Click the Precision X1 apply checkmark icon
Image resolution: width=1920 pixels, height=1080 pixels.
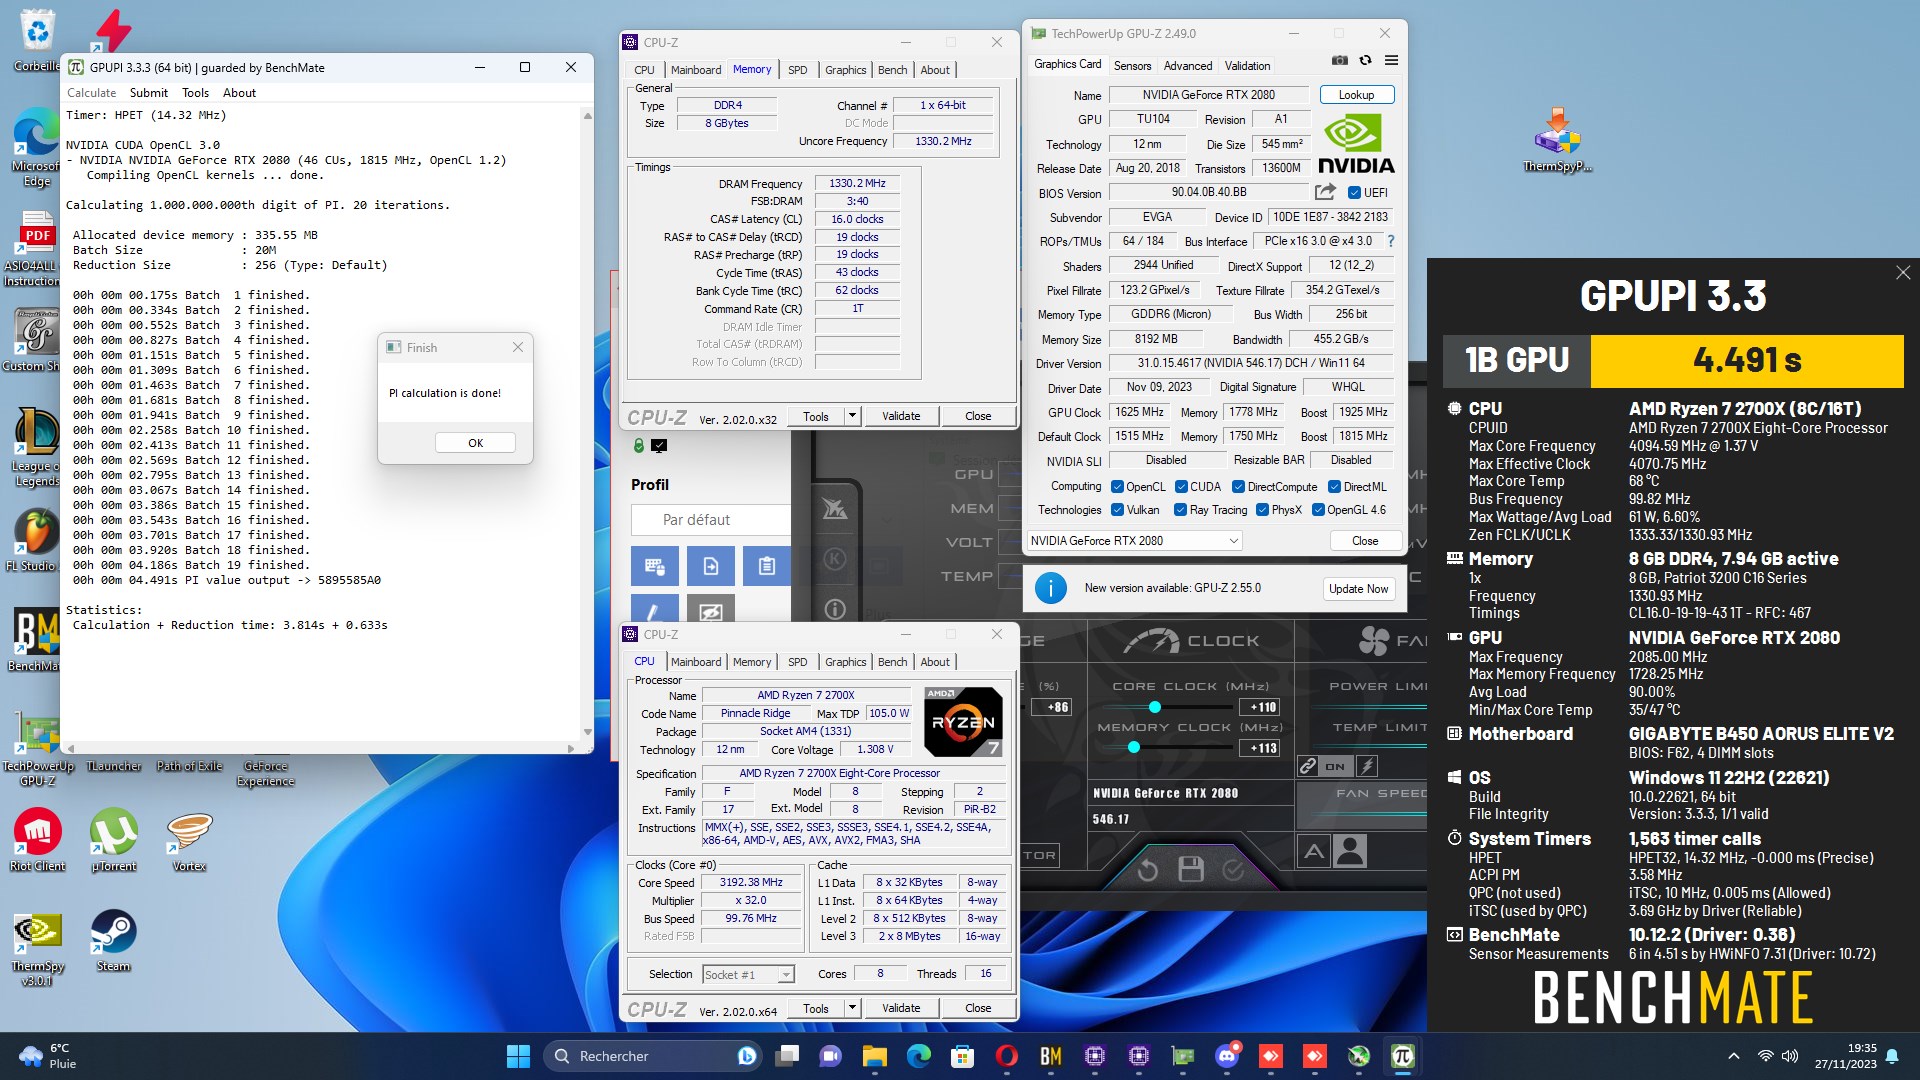[1233, 869]
